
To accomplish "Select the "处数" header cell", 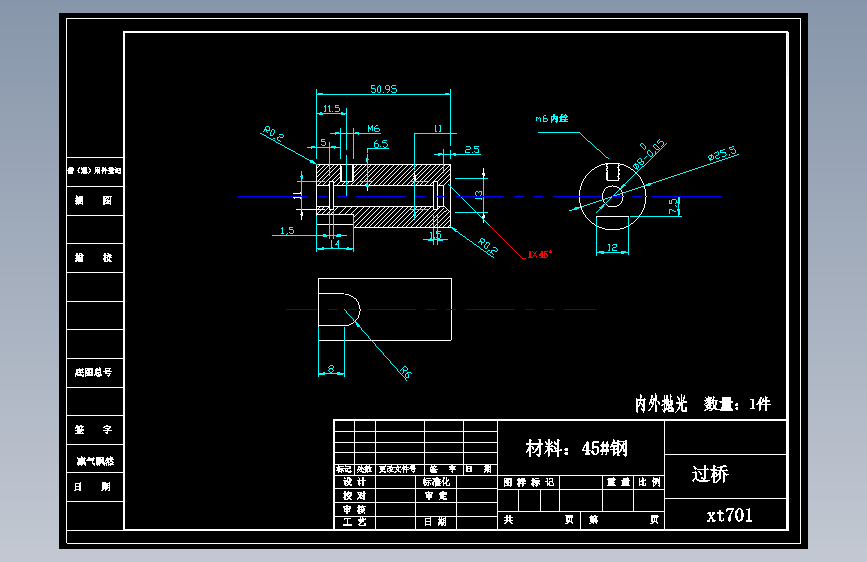I will [x=364, y=469].
